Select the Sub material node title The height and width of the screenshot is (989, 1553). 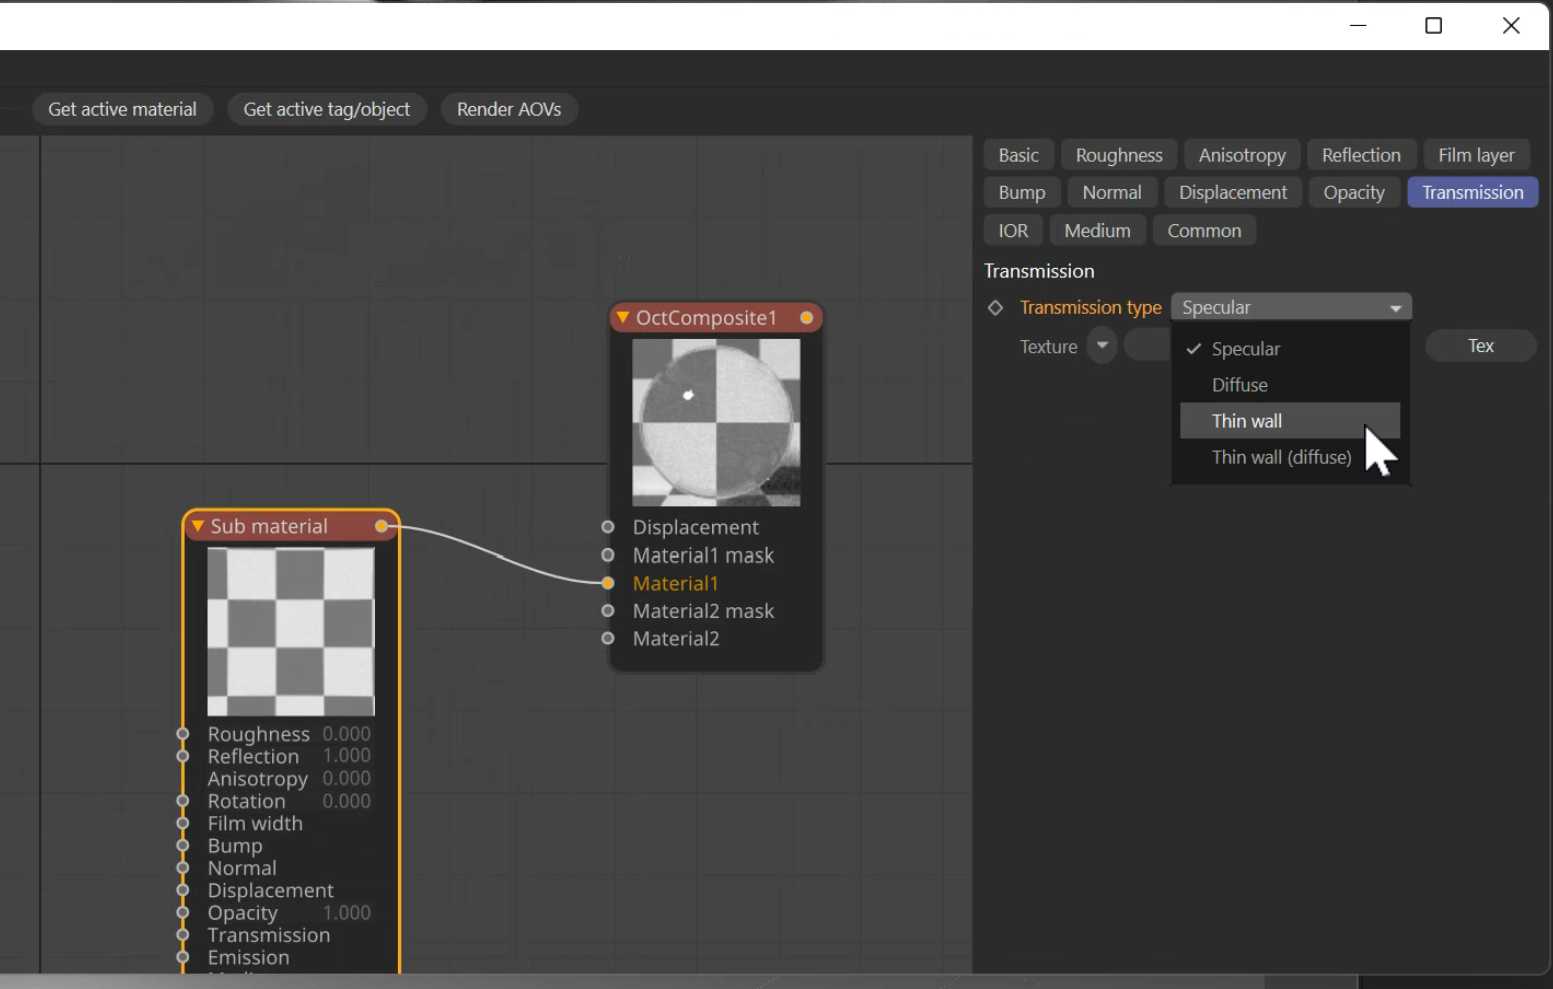(x=269, y=526)
